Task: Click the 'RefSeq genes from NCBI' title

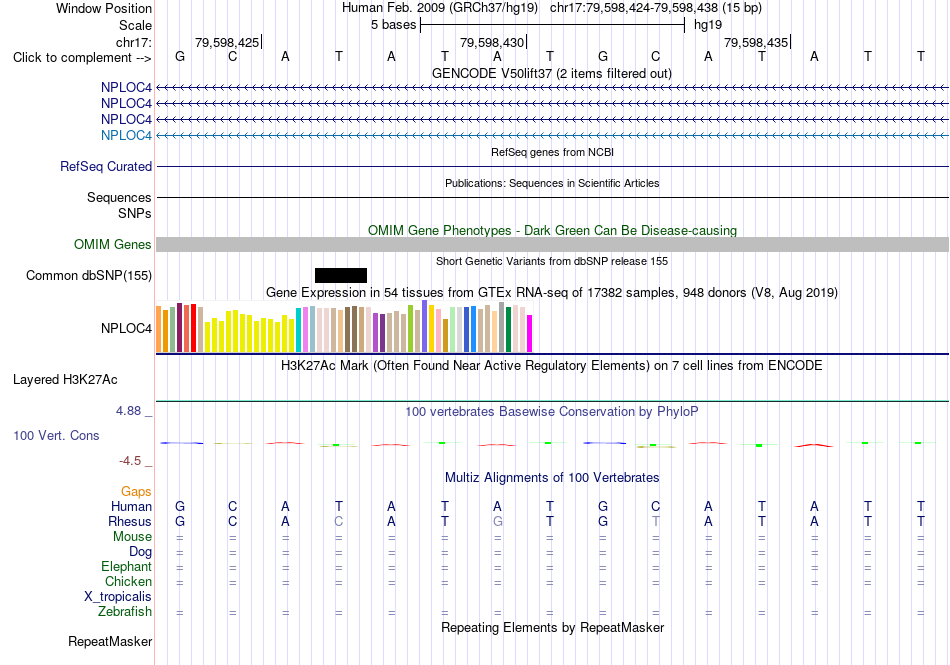Action: click(552, 152)
